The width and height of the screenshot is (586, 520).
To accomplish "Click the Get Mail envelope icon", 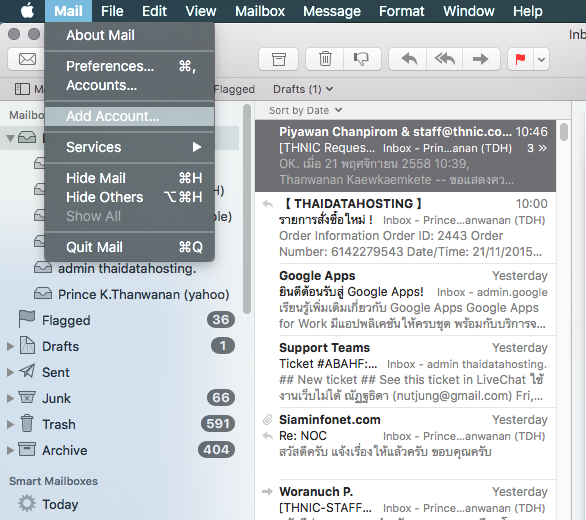I will [x=27, y=59].
